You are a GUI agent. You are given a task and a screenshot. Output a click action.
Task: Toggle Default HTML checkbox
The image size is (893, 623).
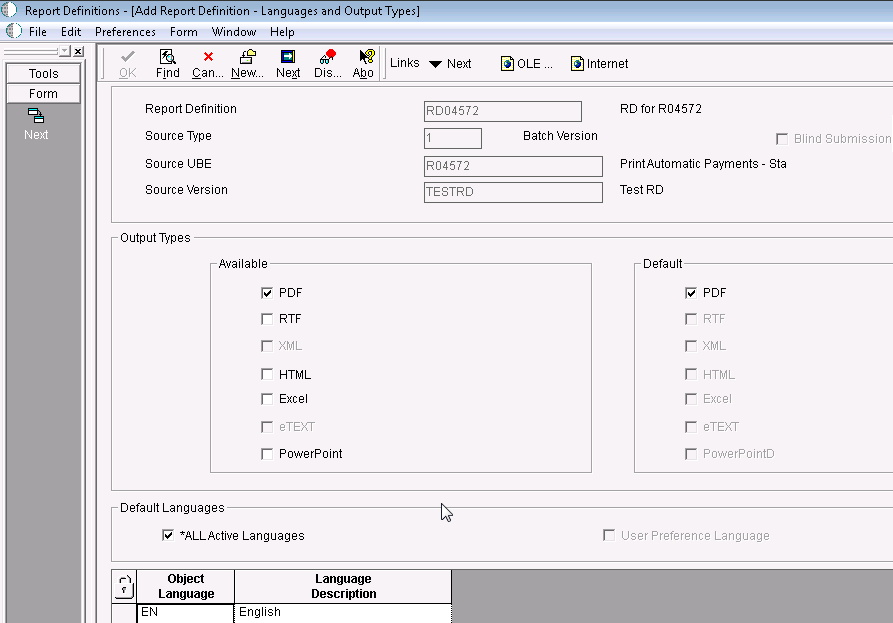click(691, 374)
